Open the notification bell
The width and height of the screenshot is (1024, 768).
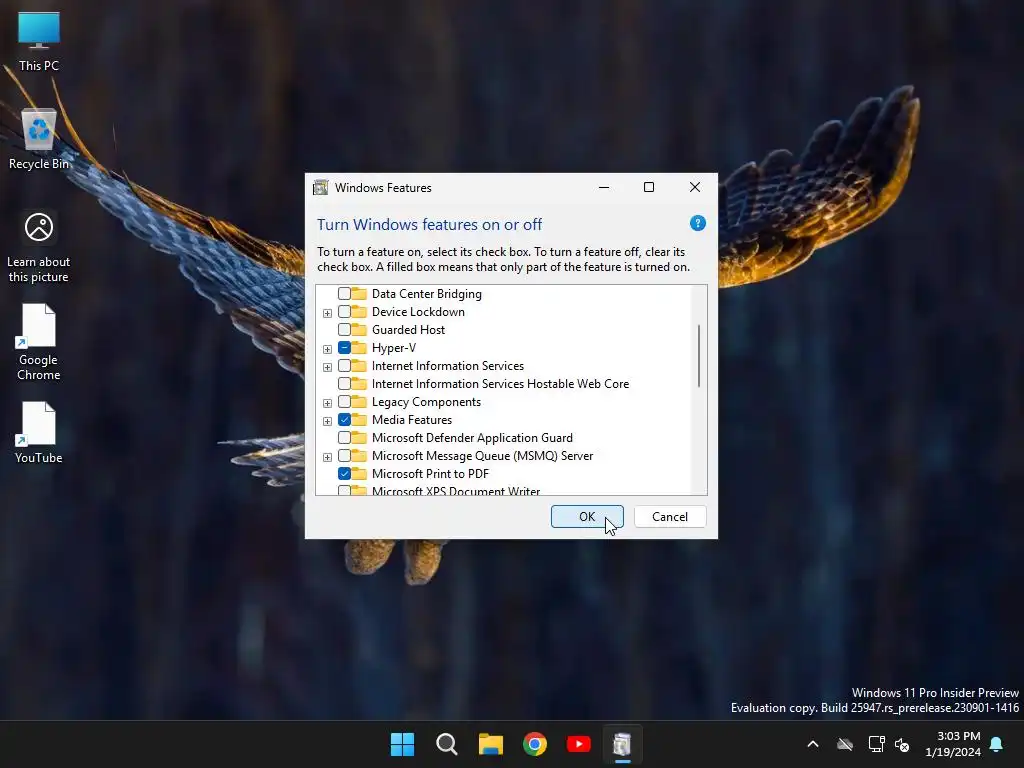[x=997, y=744]
